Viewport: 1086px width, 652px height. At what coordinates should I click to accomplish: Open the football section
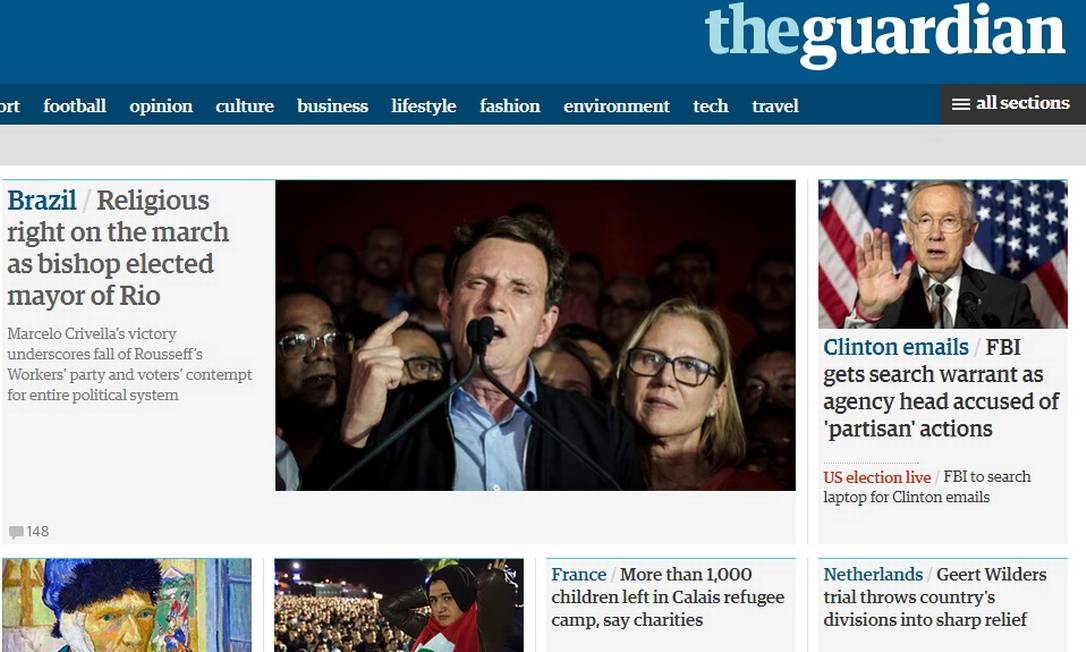[75, 106]
